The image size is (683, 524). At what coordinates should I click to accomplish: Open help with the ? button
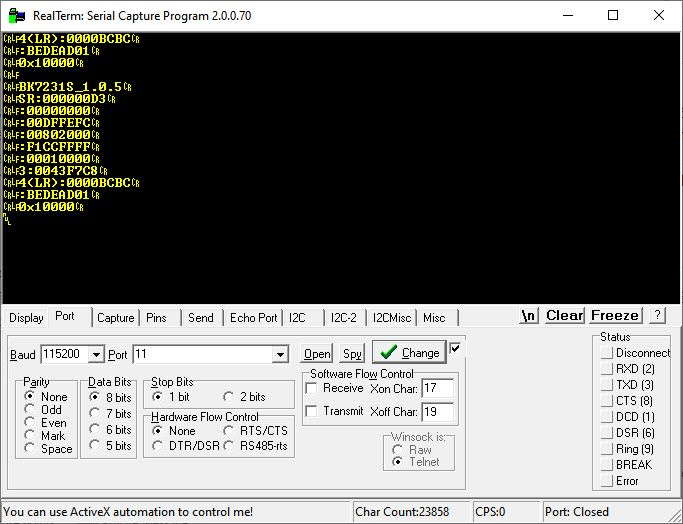657,315
